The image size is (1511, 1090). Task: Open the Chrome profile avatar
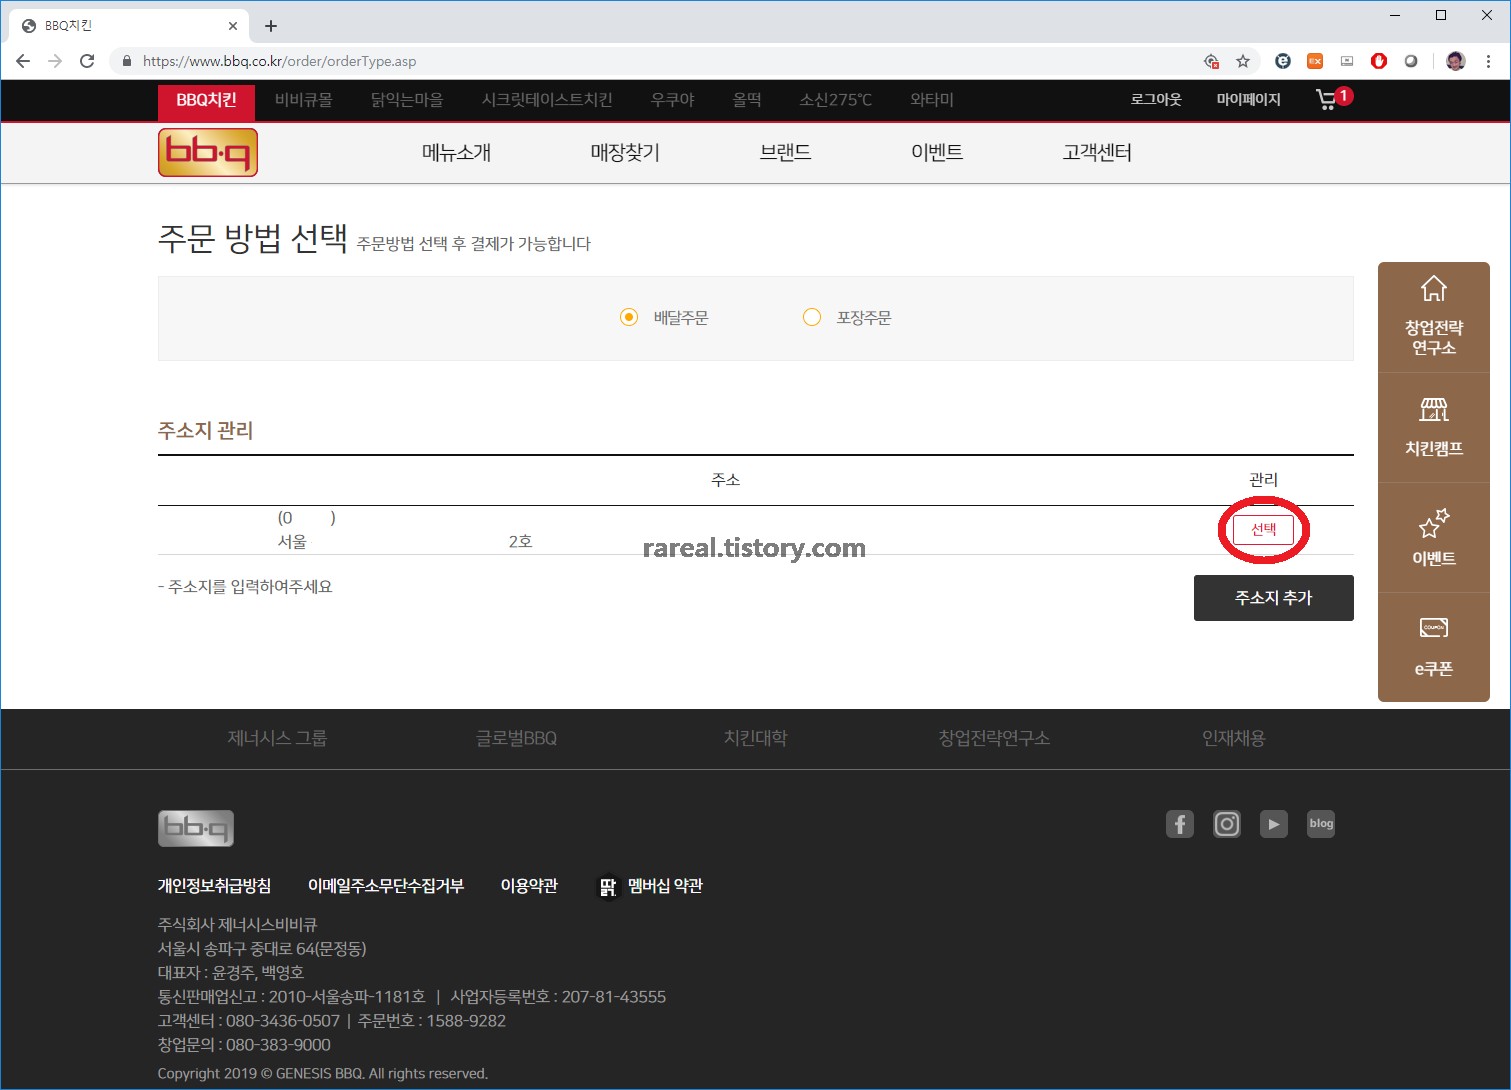click(1456, 61)
